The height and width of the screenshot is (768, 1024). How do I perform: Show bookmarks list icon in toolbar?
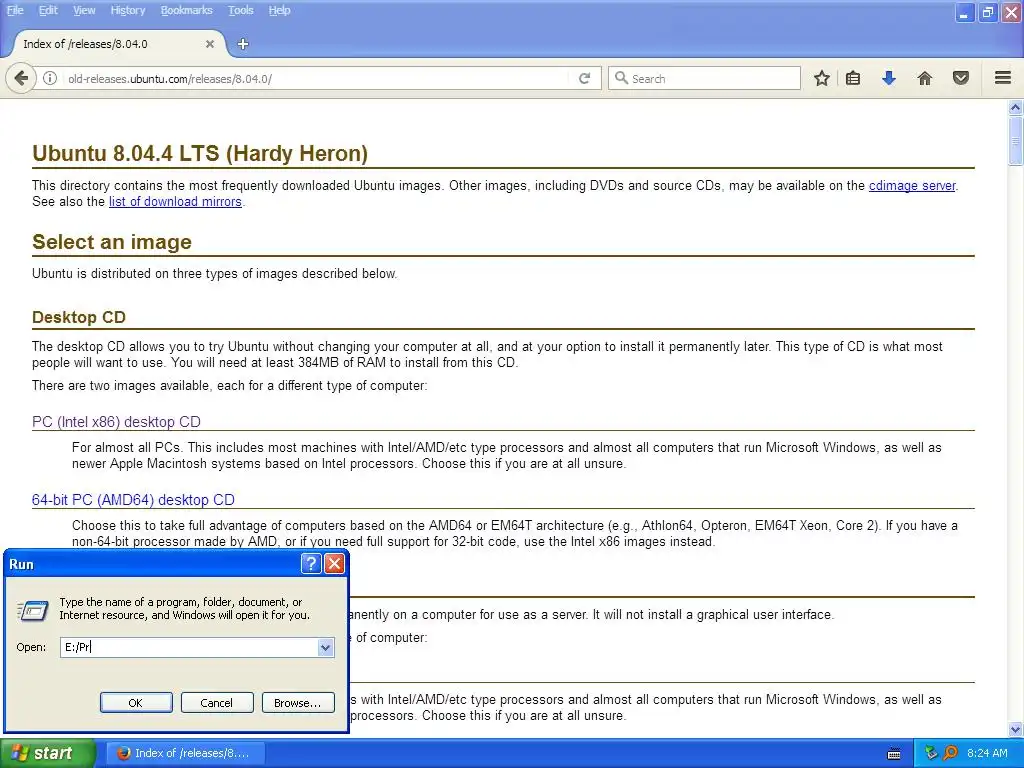[853, 78]
